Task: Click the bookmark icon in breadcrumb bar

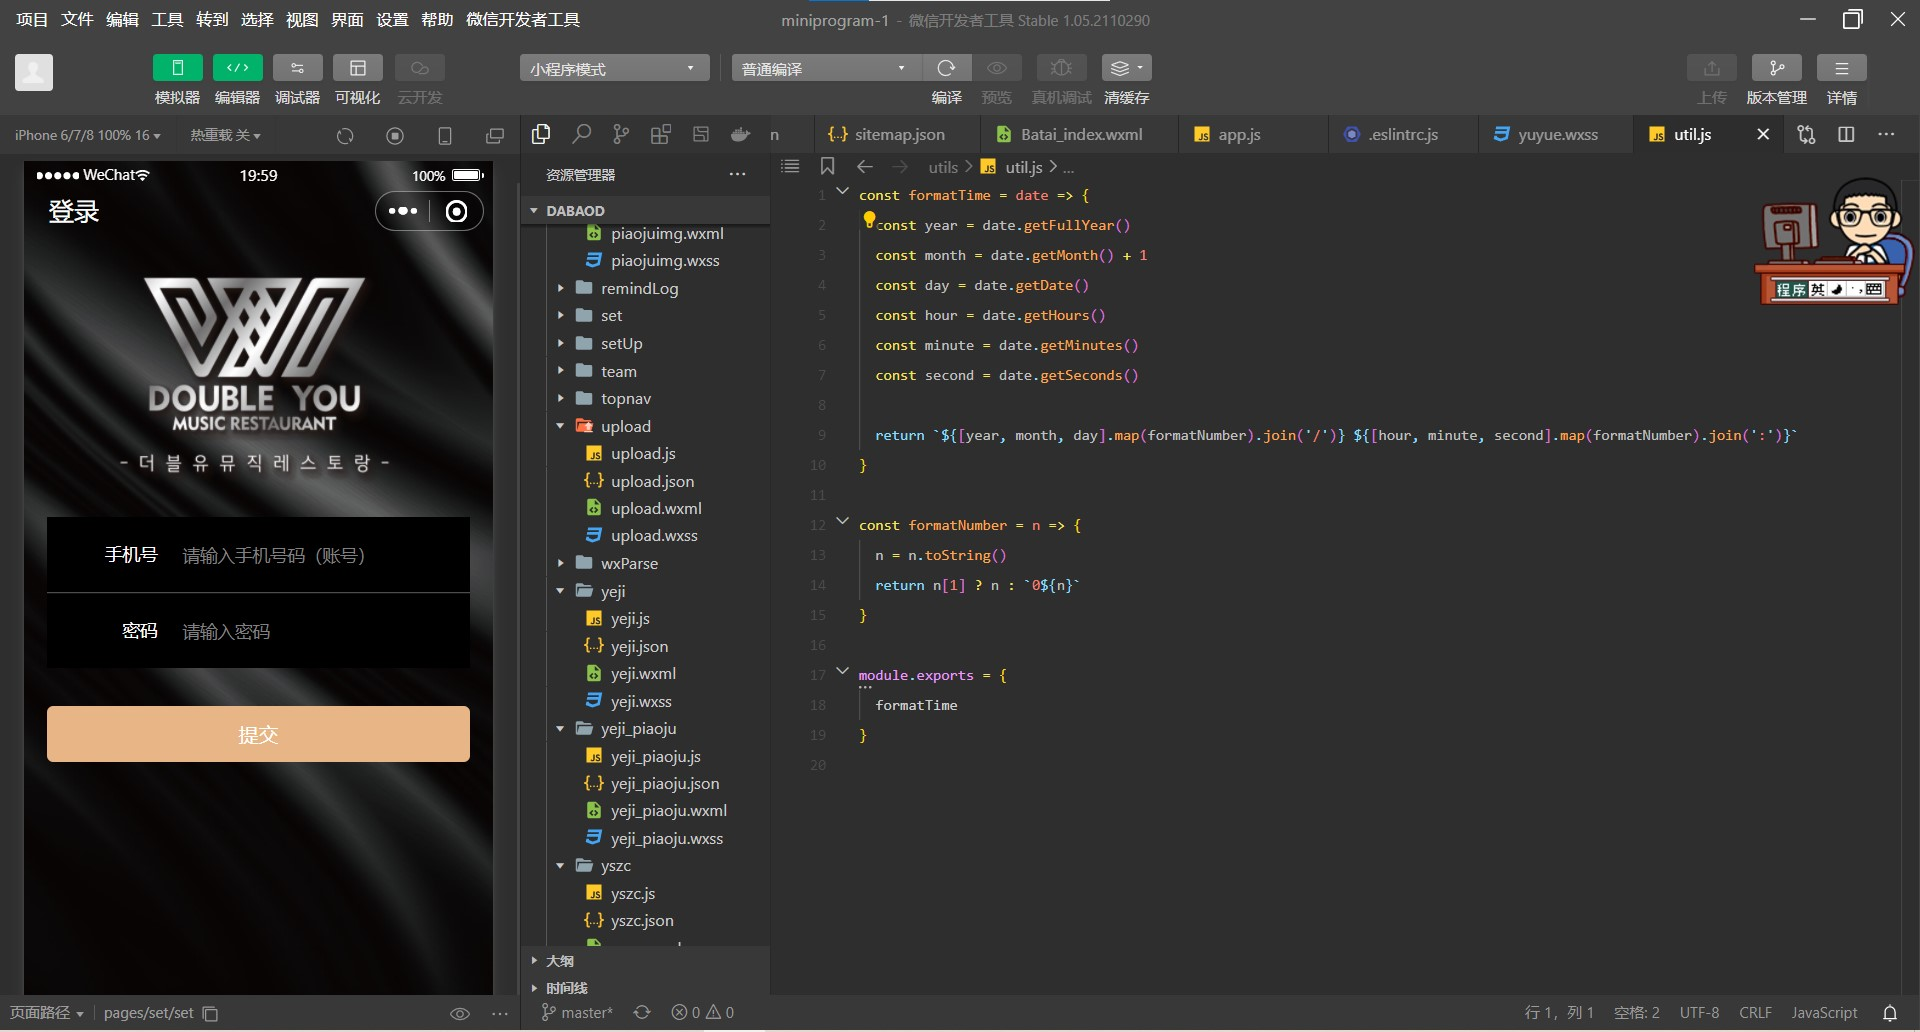Action: (x=827, y=166)
